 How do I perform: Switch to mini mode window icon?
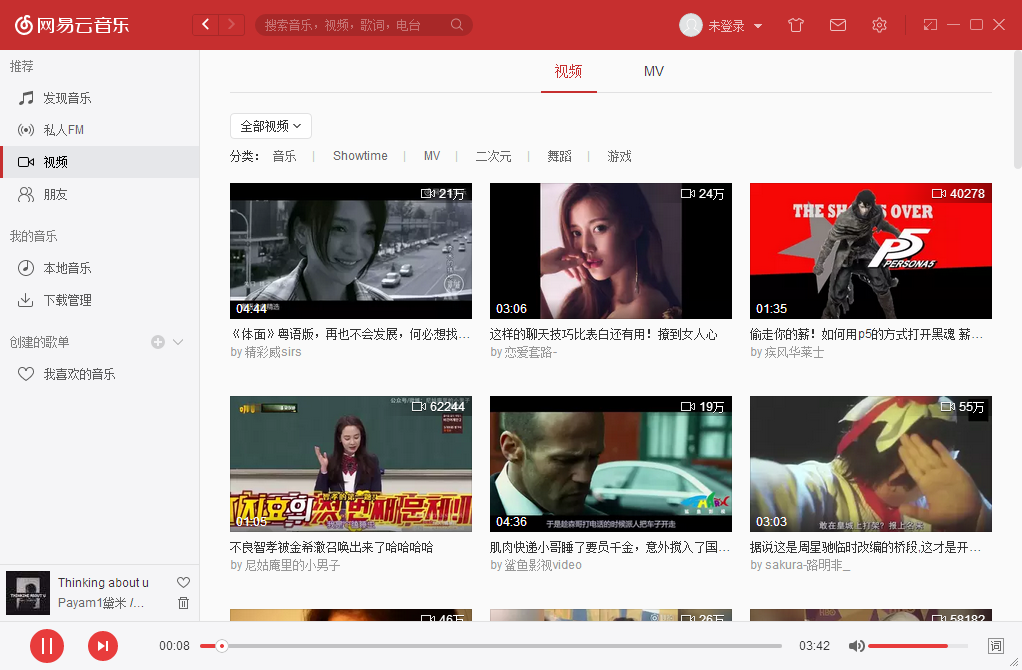click(x=930, y=25)
